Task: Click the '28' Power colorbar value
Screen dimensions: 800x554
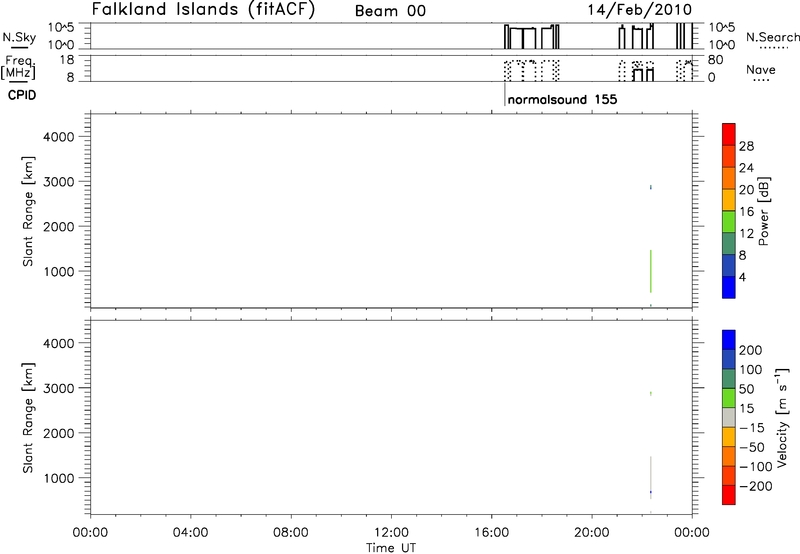Action: point(746,146)
